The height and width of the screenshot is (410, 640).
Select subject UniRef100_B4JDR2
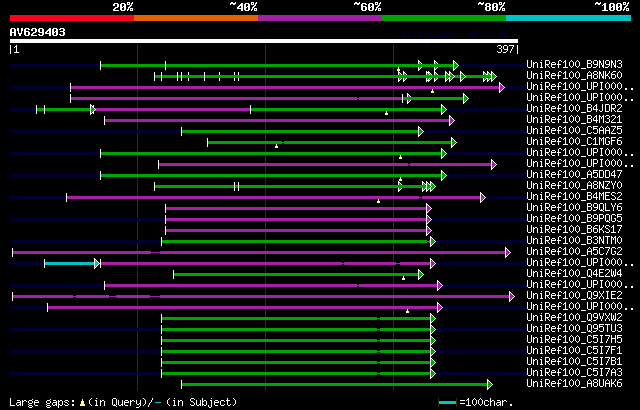coord(574,109)
